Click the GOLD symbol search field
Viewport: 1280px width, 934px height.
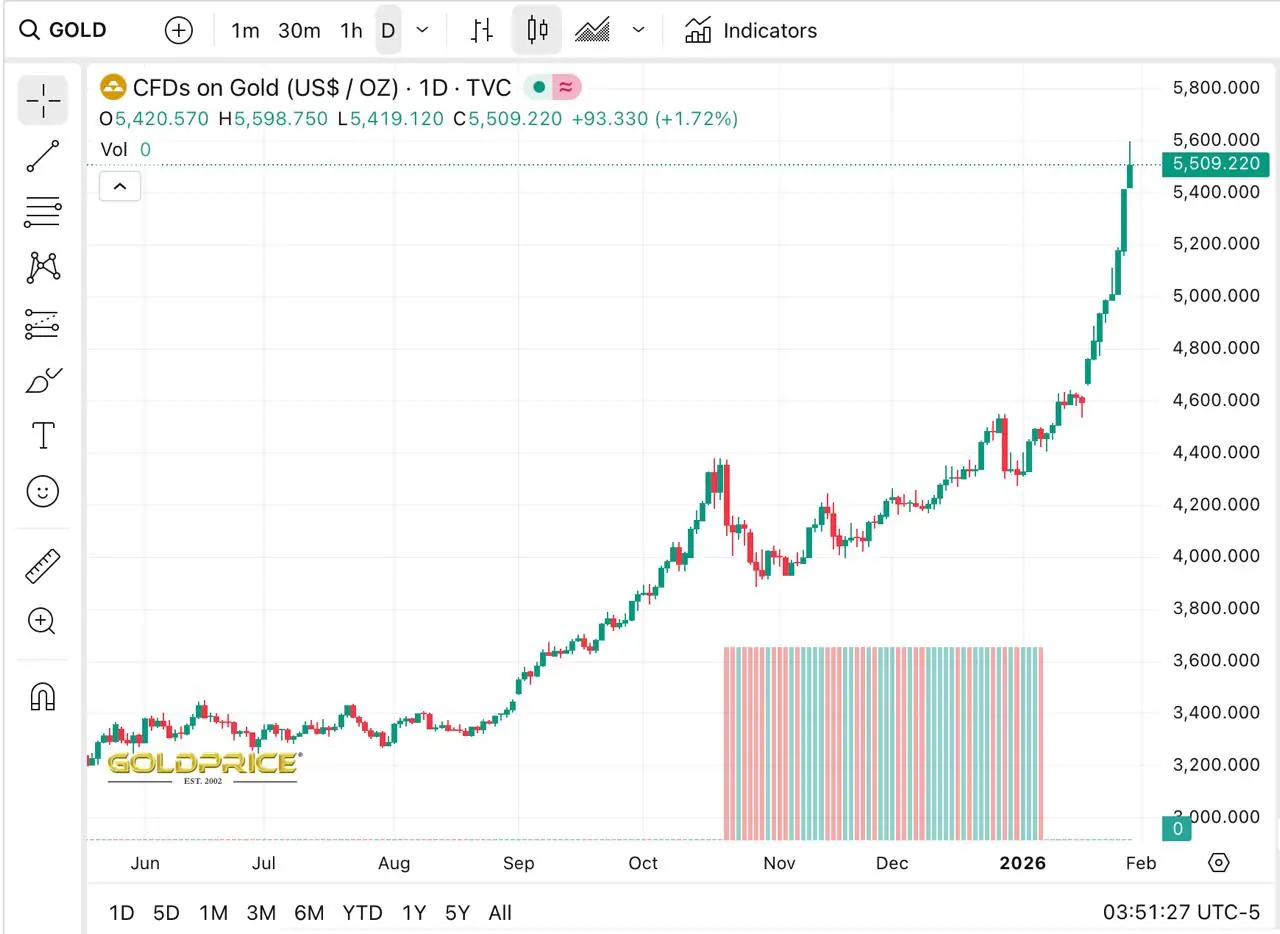click(78, 30)
